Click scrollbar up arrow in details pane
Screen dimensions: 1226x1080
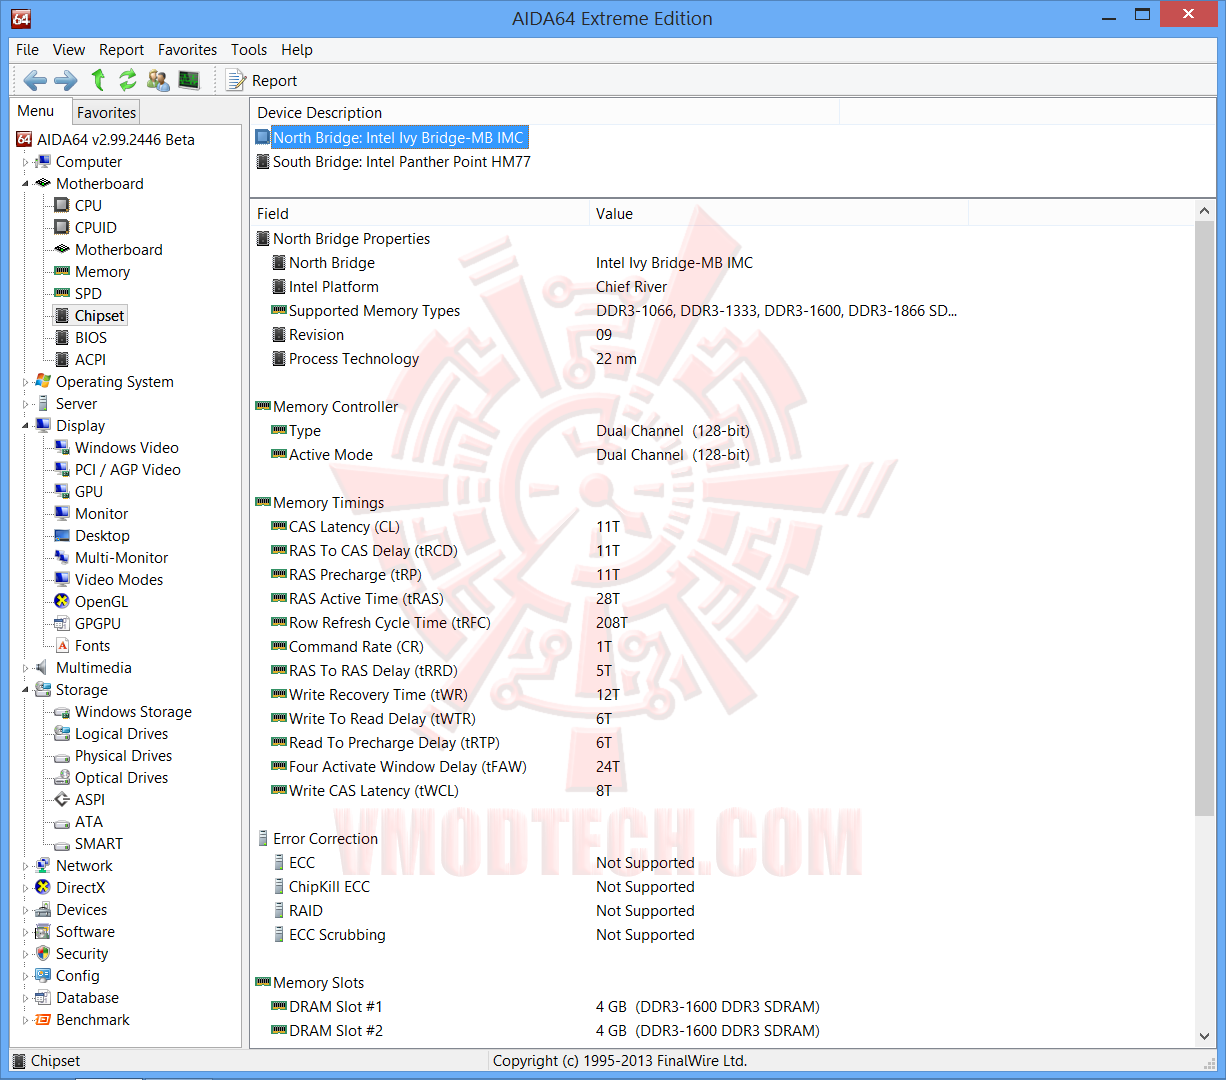[x=1204, y=211]
